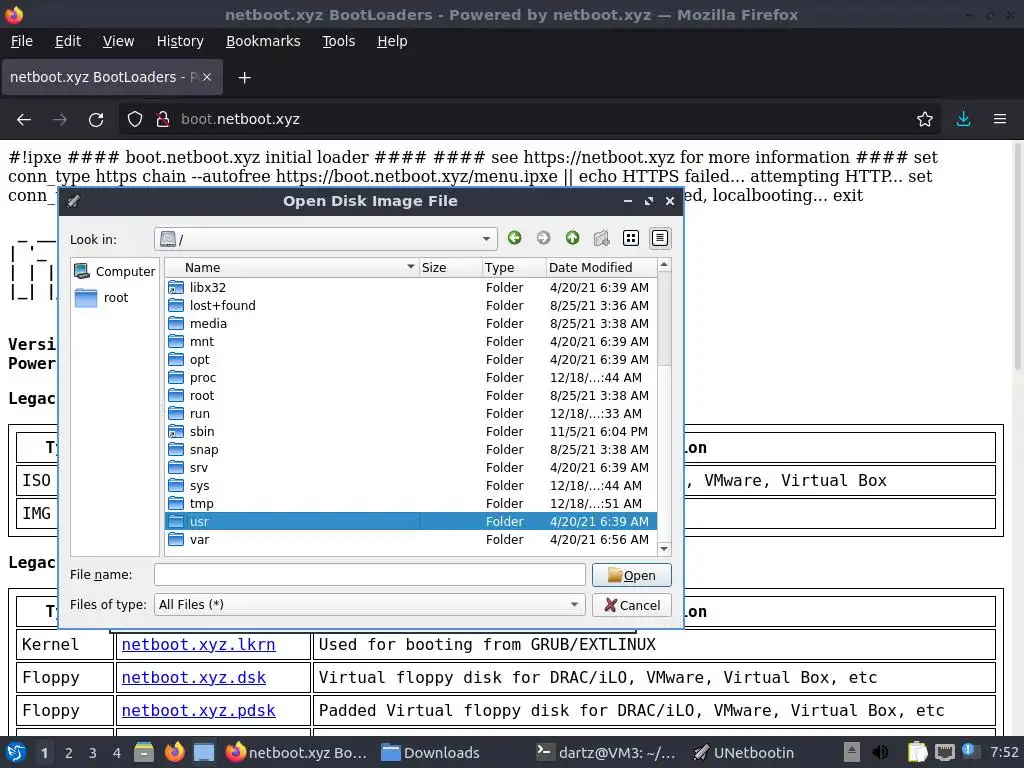Switch the file dialog to list view

click(x=631, y=238)
